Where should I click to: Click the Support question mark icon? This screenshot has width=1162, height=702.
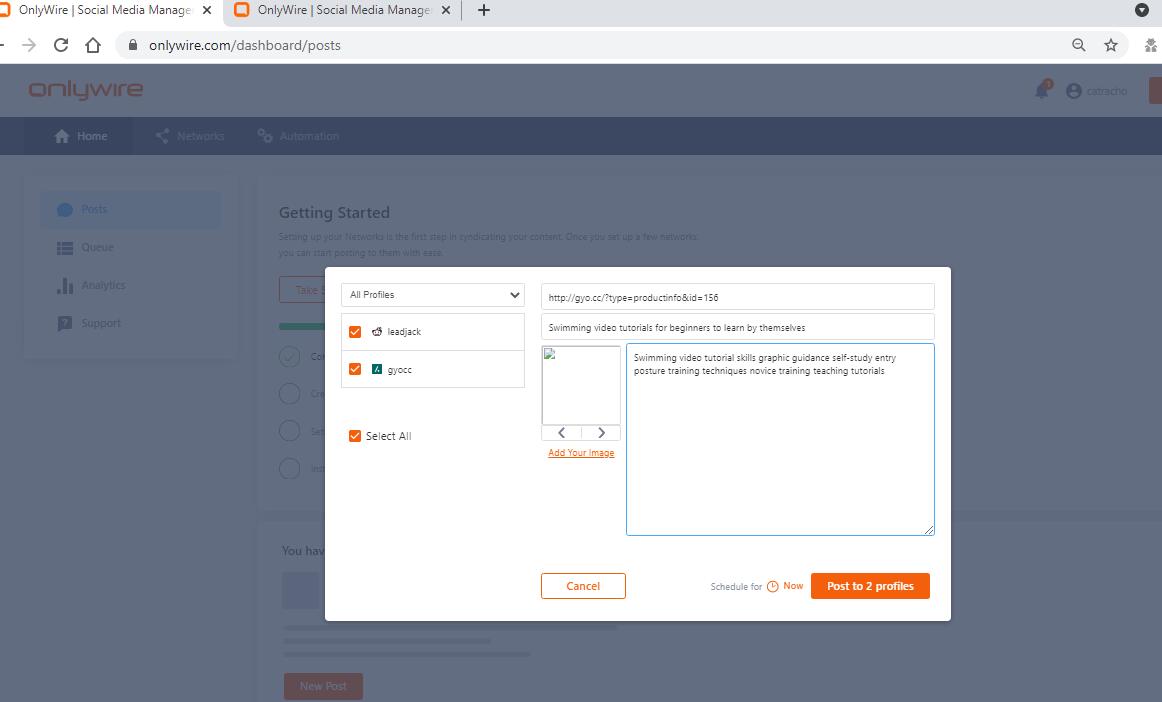coord(65,323)
